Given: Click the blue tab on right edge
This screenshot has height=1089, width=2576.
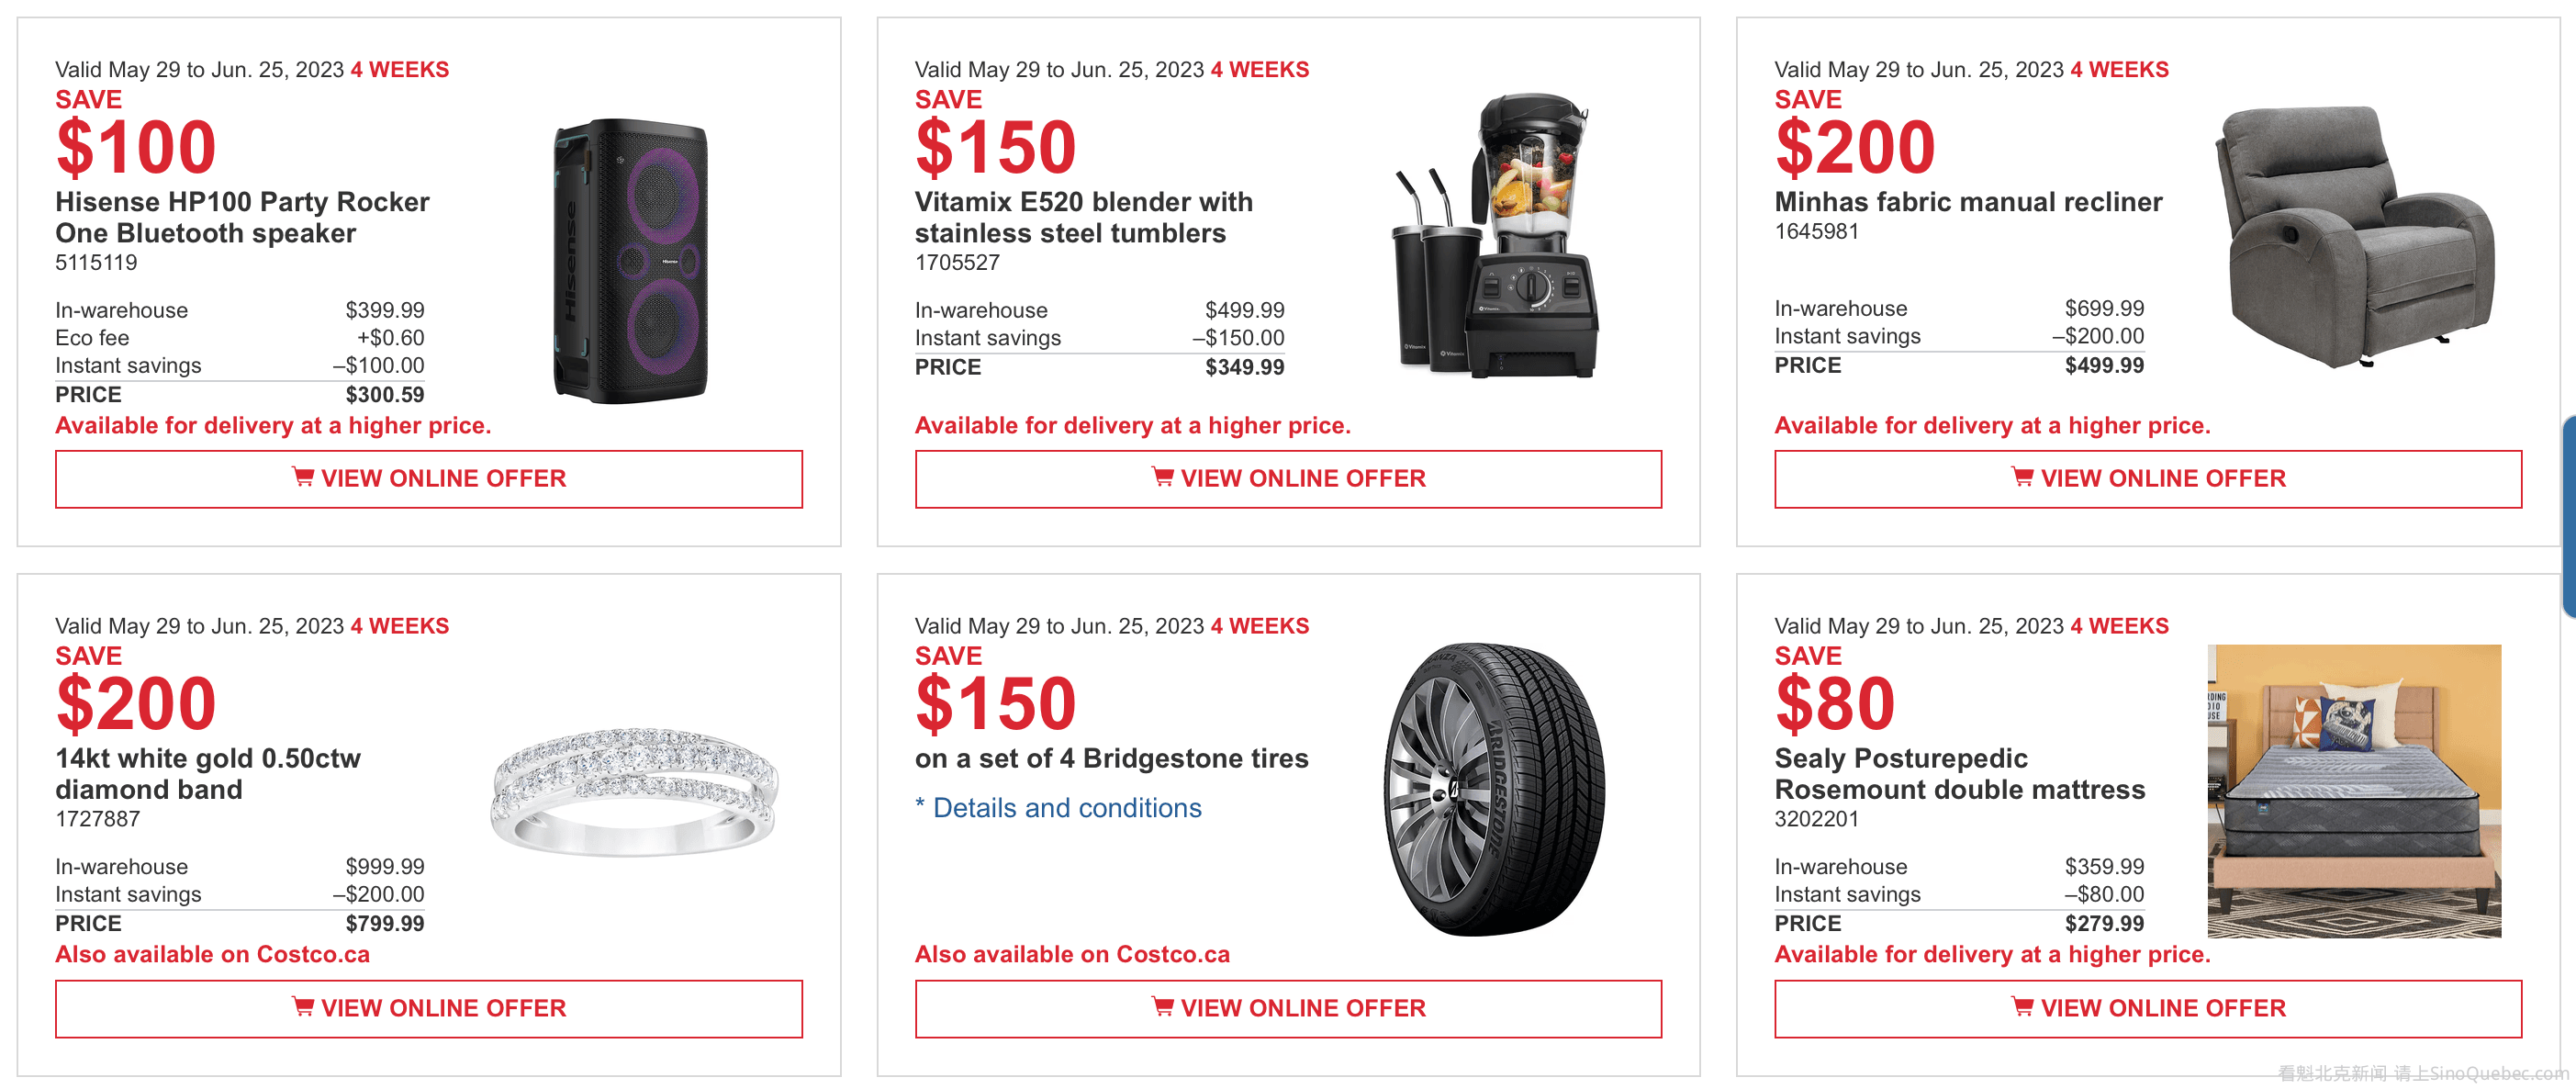Looking at the screenshot, I should tap(2568, 516).
